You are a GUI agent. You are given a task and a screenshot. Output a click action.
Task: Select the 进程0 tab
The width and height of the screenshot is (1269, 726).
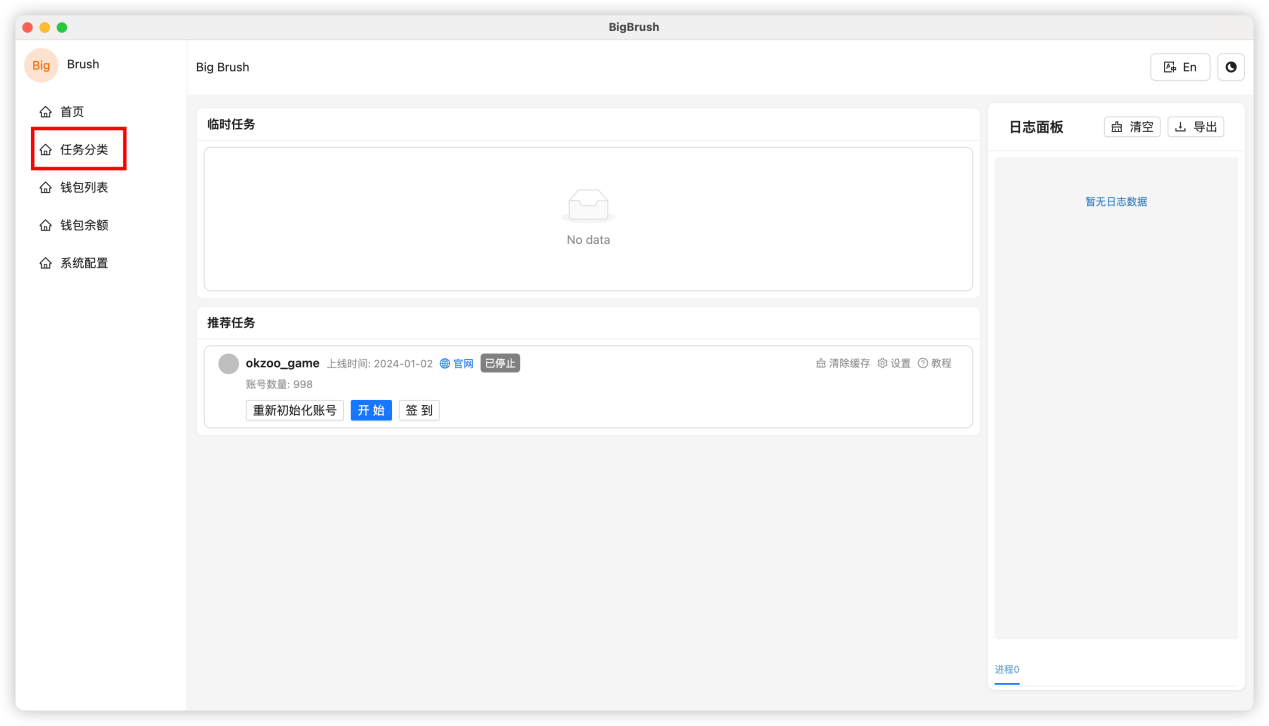(x=1007, y=670)
